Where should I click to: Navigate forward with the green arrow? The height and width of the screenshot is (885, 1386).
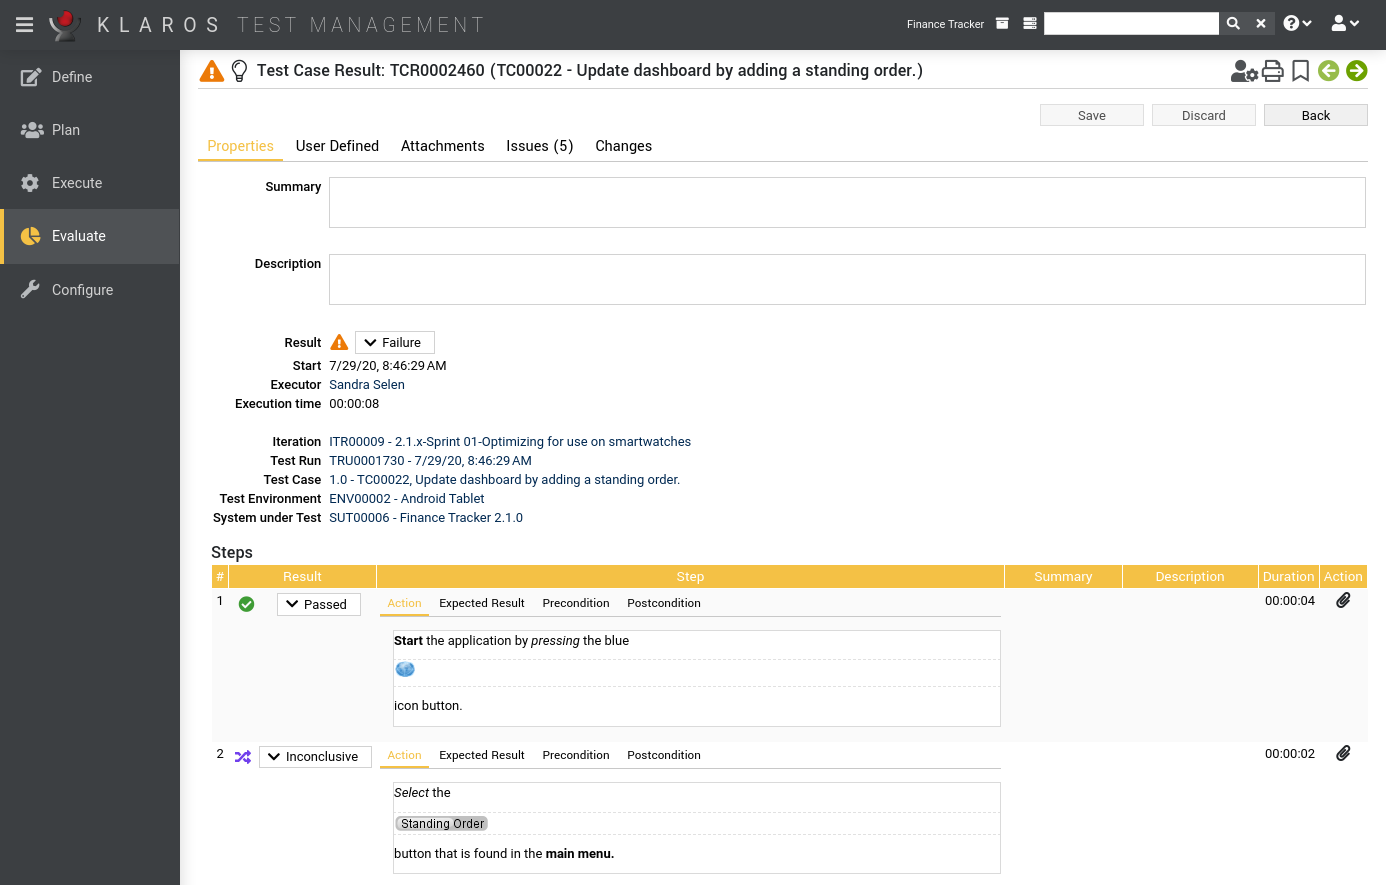coord(1356,71)
